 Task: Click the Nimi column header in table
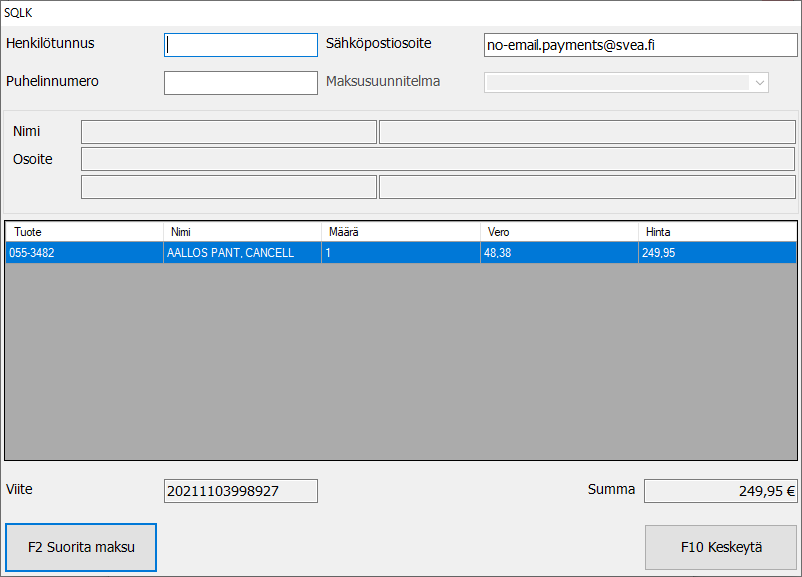[x=242, y=232]
